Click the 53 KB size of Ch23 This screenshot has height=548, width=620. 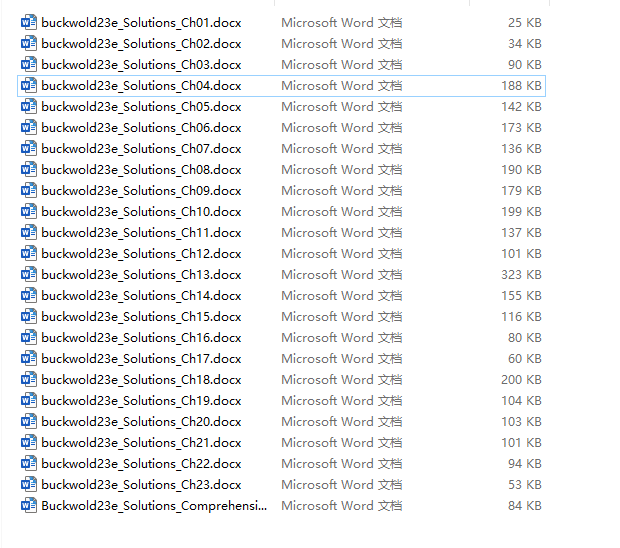coord(525,484)
